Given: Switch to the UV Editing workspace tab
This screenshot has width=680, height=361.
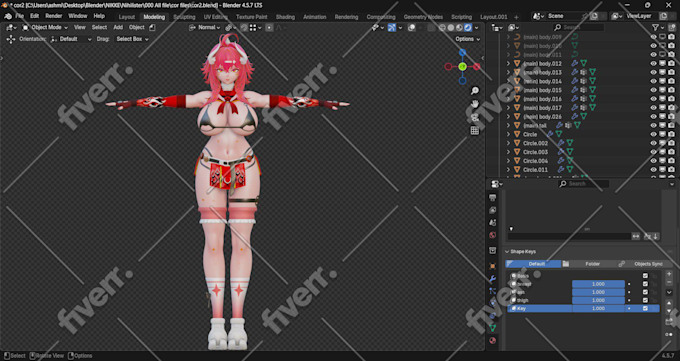Looking at the screenshot, I should coord(216,17).
